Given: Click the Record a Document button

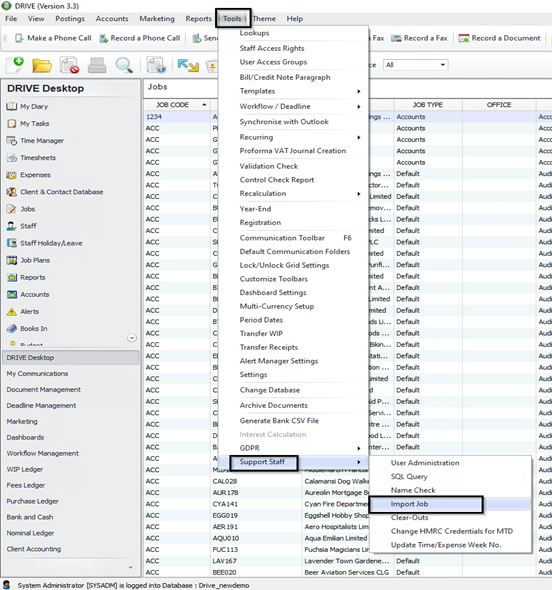Looking at the screenshot, I should (x=500, y=38).
